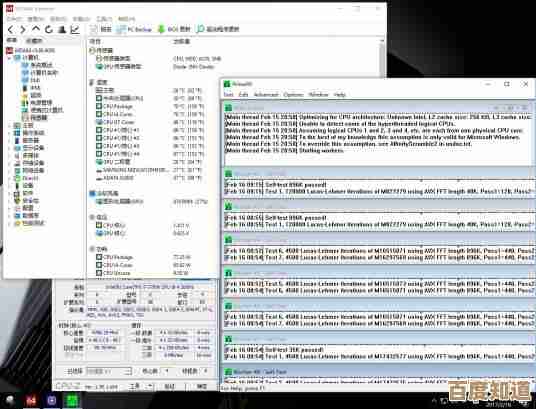Click the up-level arrow in AIDA64

click(x=36, y=30)
